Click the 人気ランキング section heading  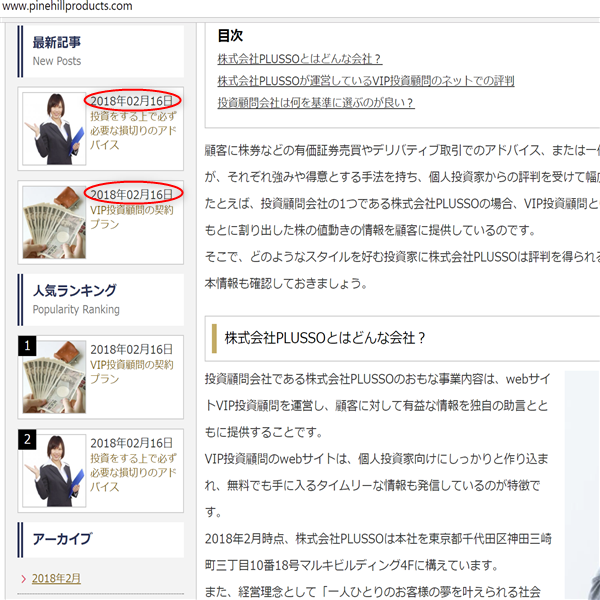click(x=74, y=291)
